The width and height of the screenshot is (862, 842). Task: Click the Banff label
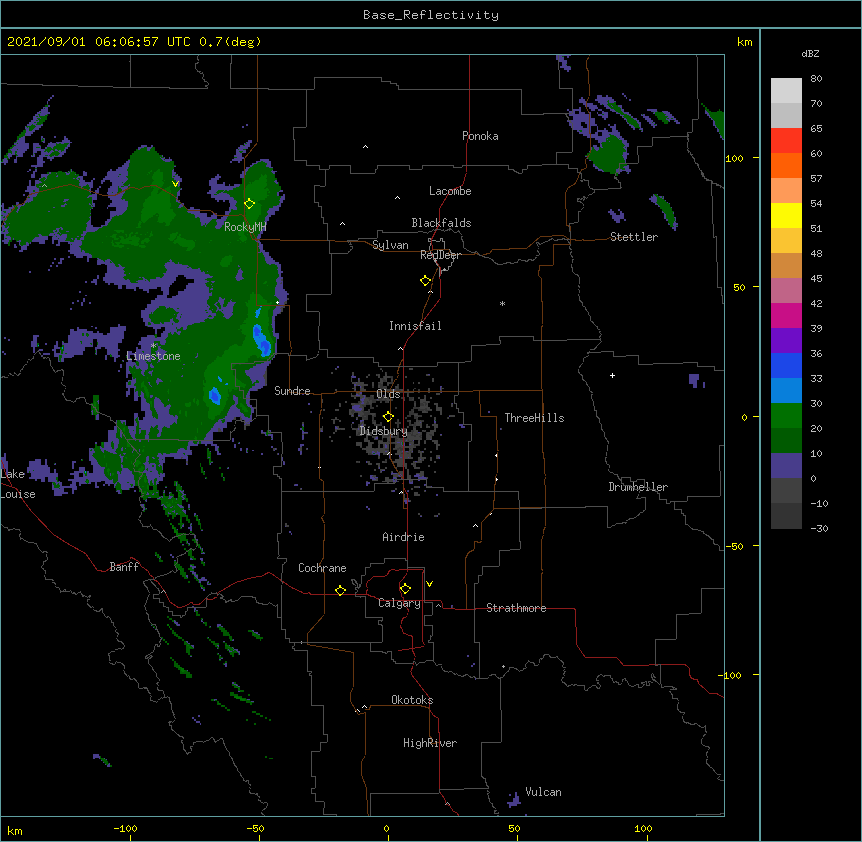tap(124, 567)
